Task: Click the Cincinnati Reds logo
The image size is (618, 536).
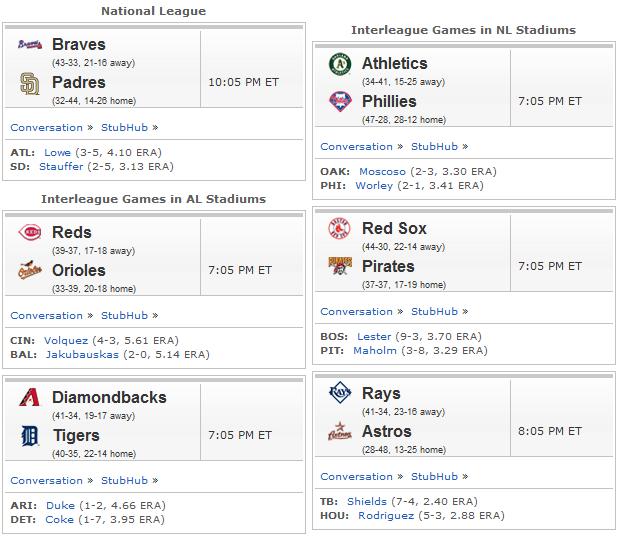Action: click(x=30, y=232)
